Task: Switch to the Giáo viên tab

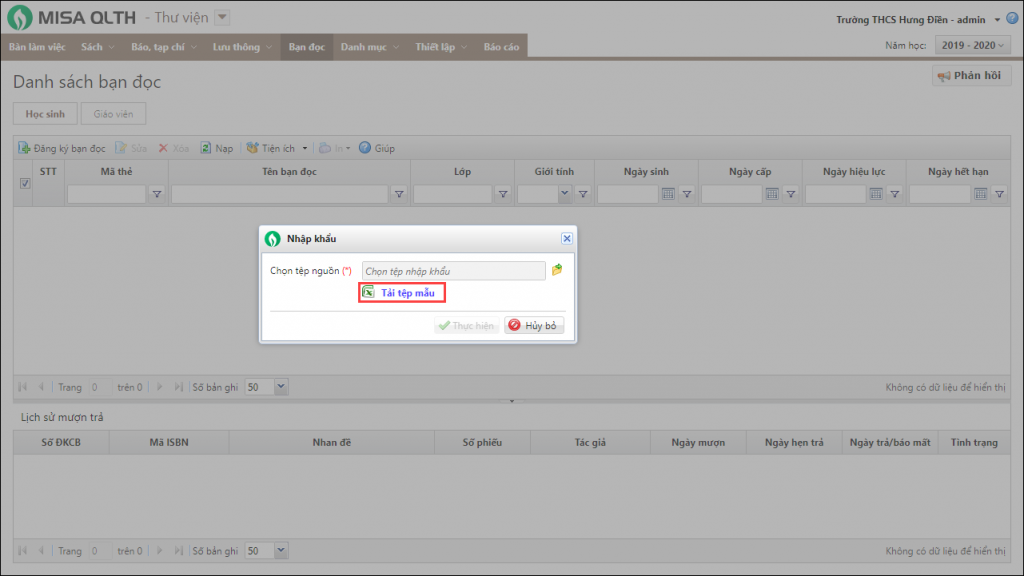Action: pos(113,114)
